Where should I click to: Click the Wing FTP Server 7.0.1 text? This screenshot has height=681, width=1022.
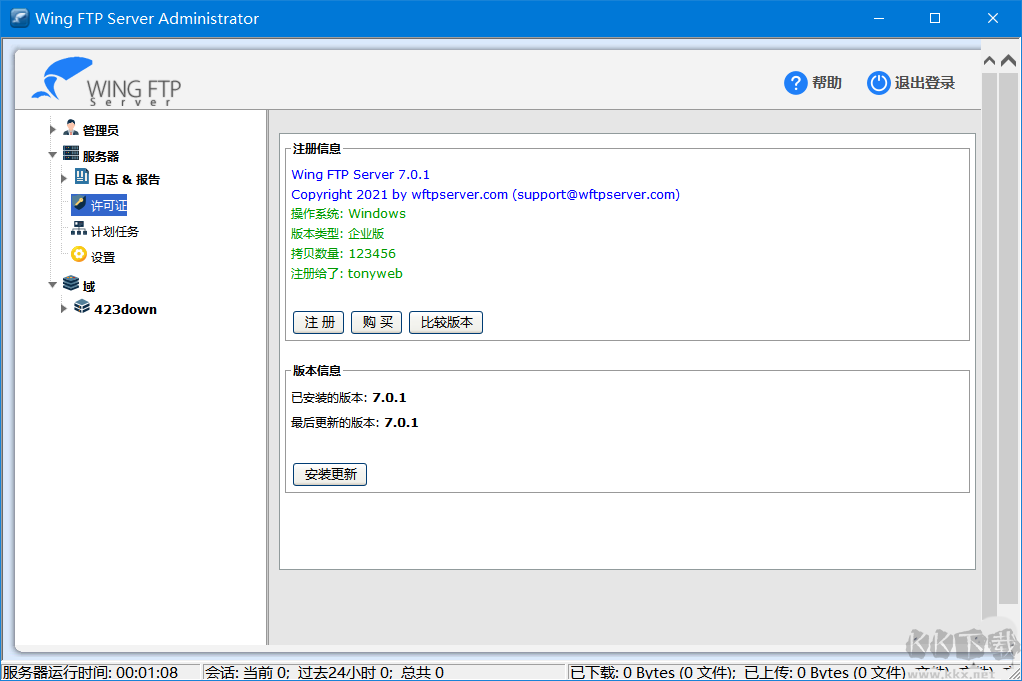[360, 175]
